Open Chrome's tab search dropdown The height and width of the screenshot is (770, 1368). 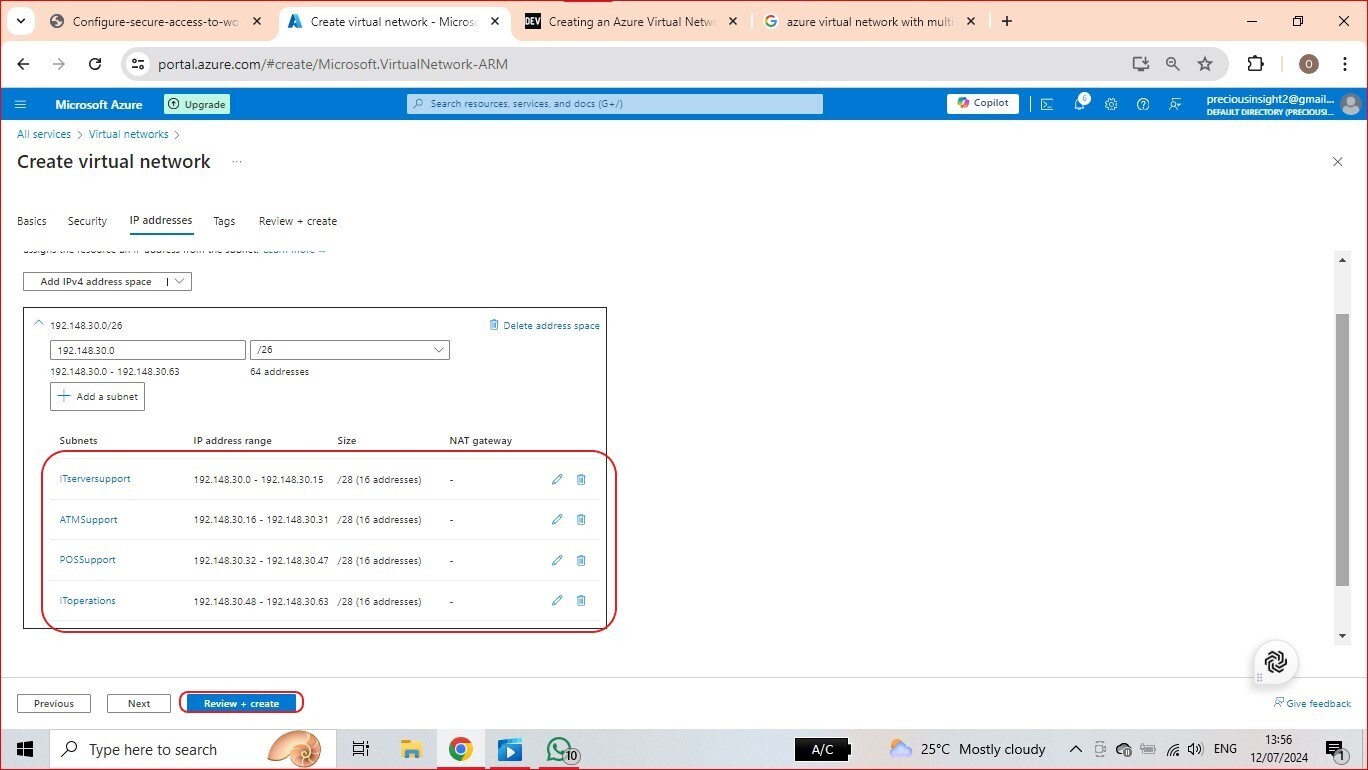(20, 21)
